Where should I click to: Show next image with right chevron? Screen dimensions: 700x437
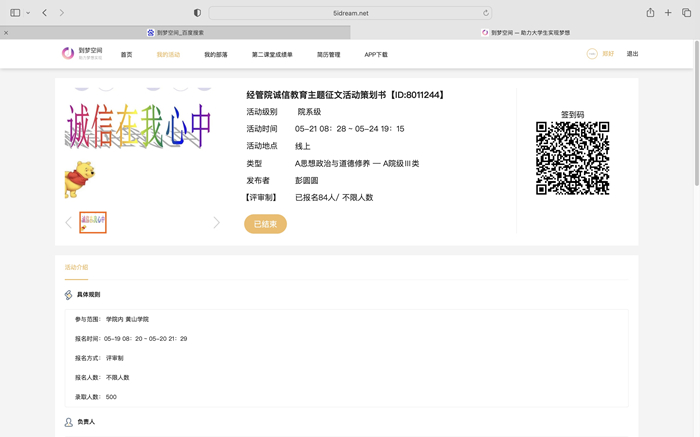tap(217, 223)
